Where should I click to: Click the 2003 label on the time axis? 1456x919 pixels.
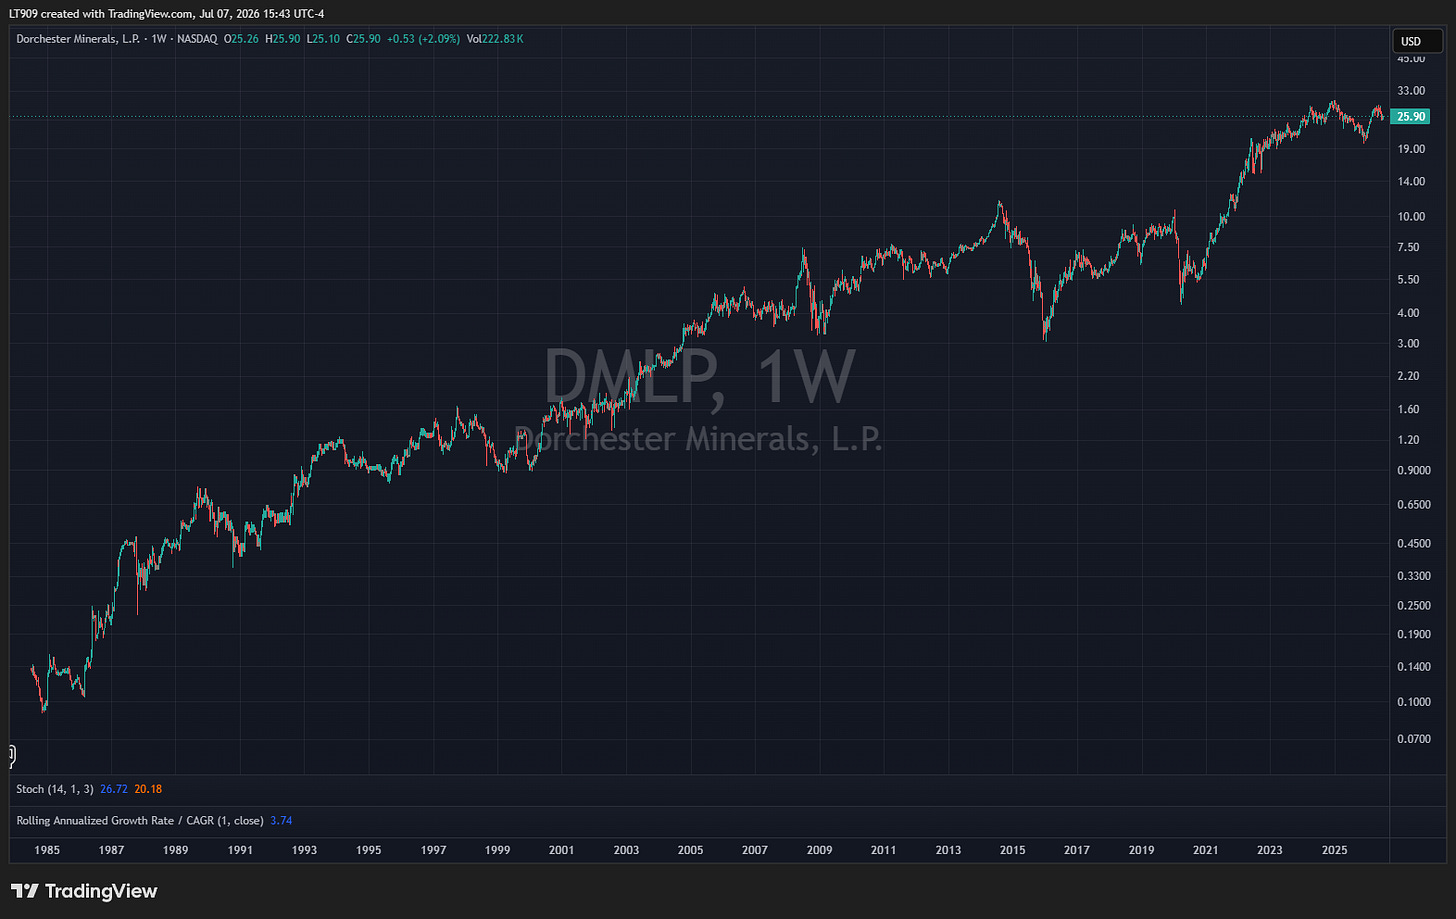[626, 850]
